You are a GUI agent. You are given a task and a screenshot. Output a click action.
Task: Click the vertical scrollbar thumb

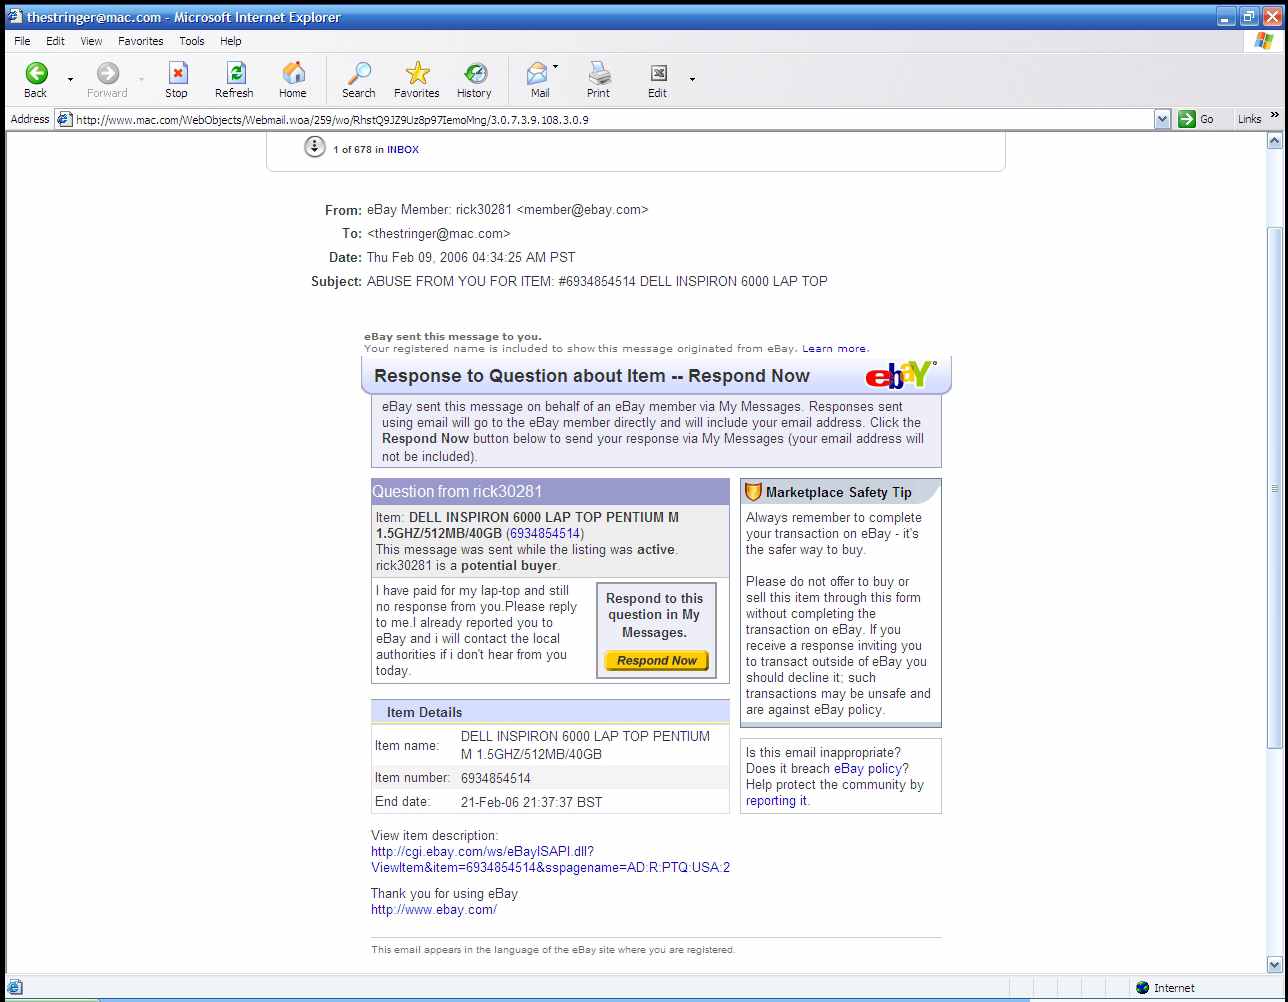pyautogui.click(x=1274, y=487)
